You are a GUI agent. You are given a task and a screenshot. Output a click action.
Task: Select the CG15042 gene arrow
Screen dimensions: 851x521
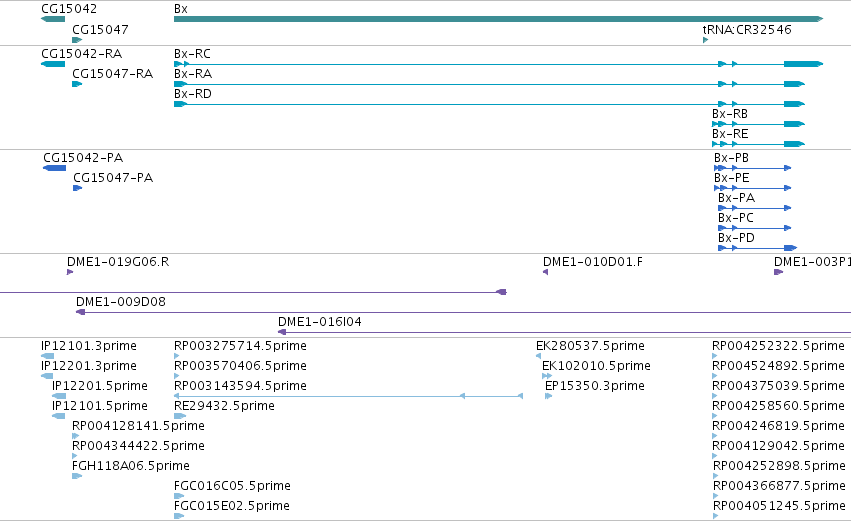[53, 19]
